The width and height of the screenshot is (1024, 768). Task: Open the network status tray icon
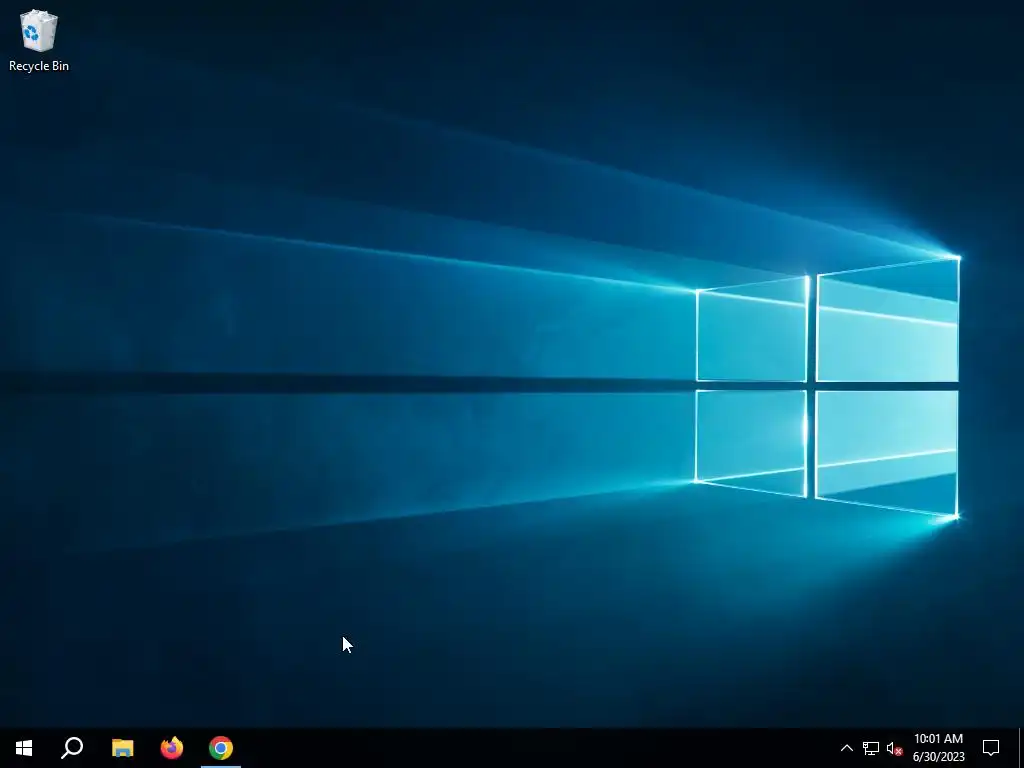(x=871, y=748)
